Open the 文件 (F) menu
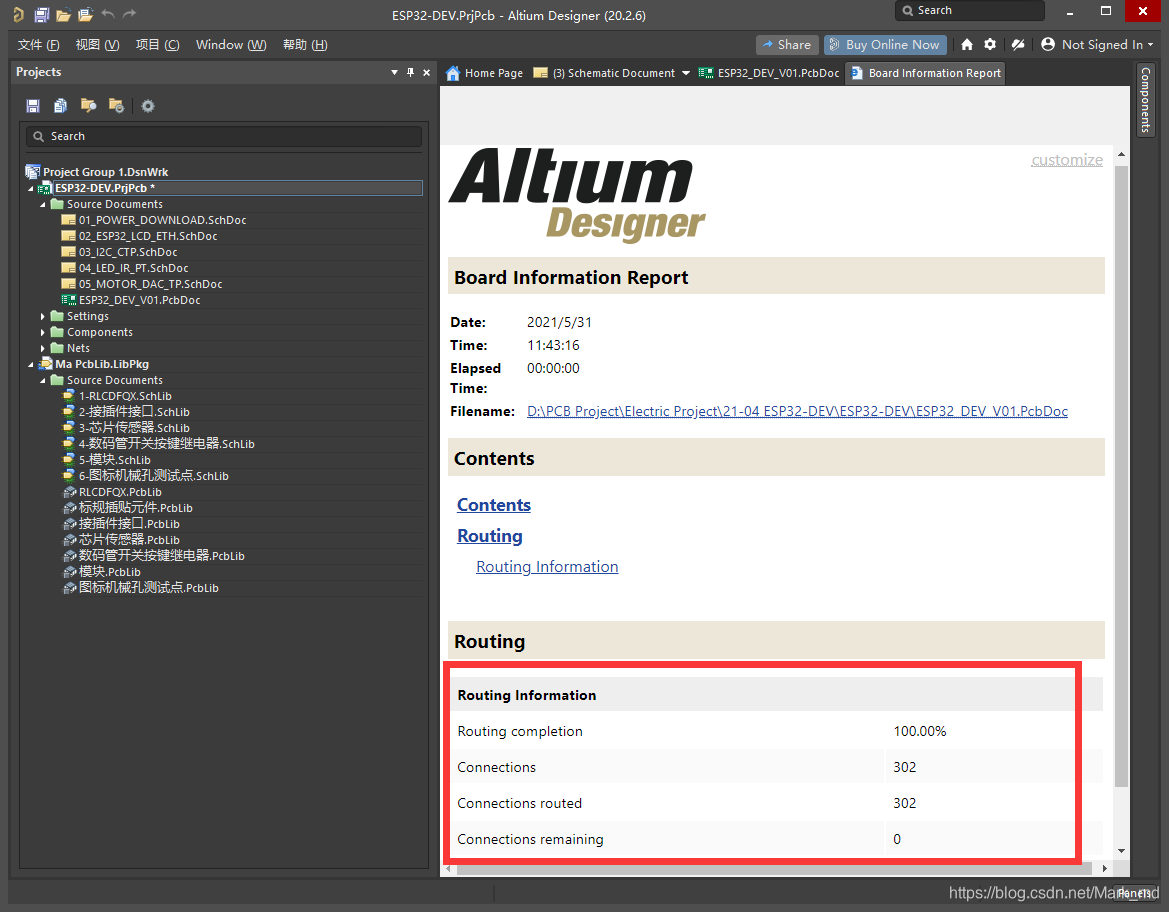Screen dimensions: 1169x912 point(38,45)
